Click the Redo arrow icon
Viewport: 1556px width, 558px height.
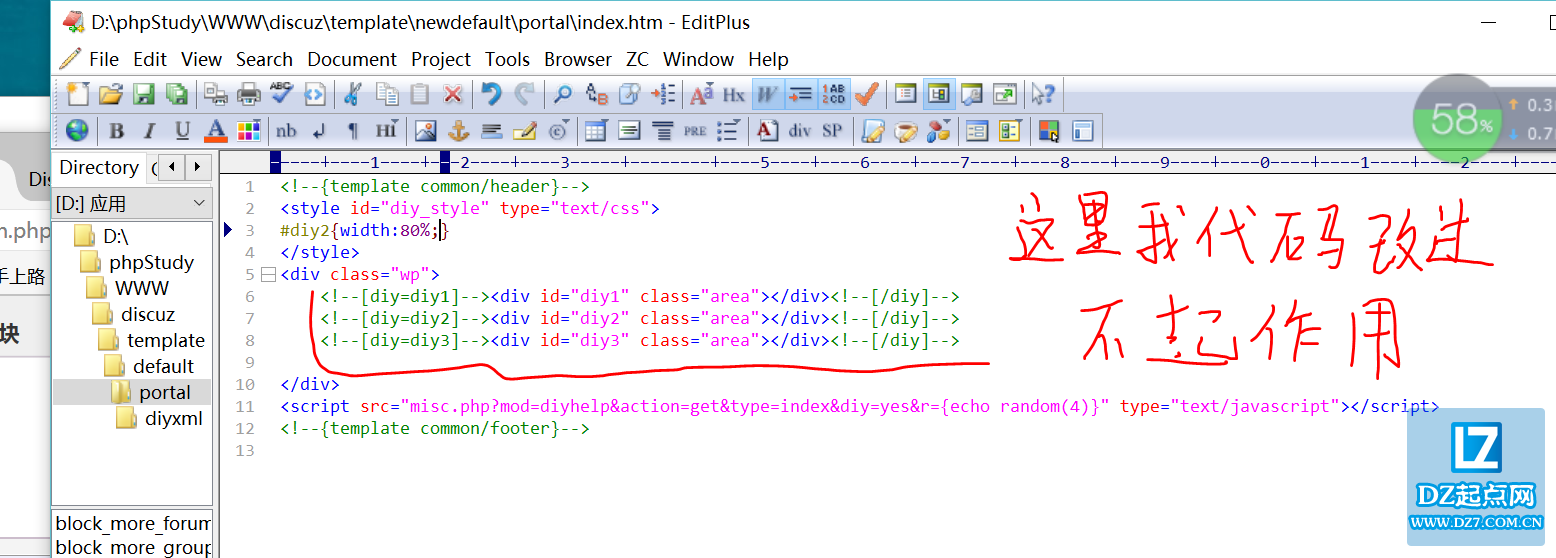tap(524, 94)
